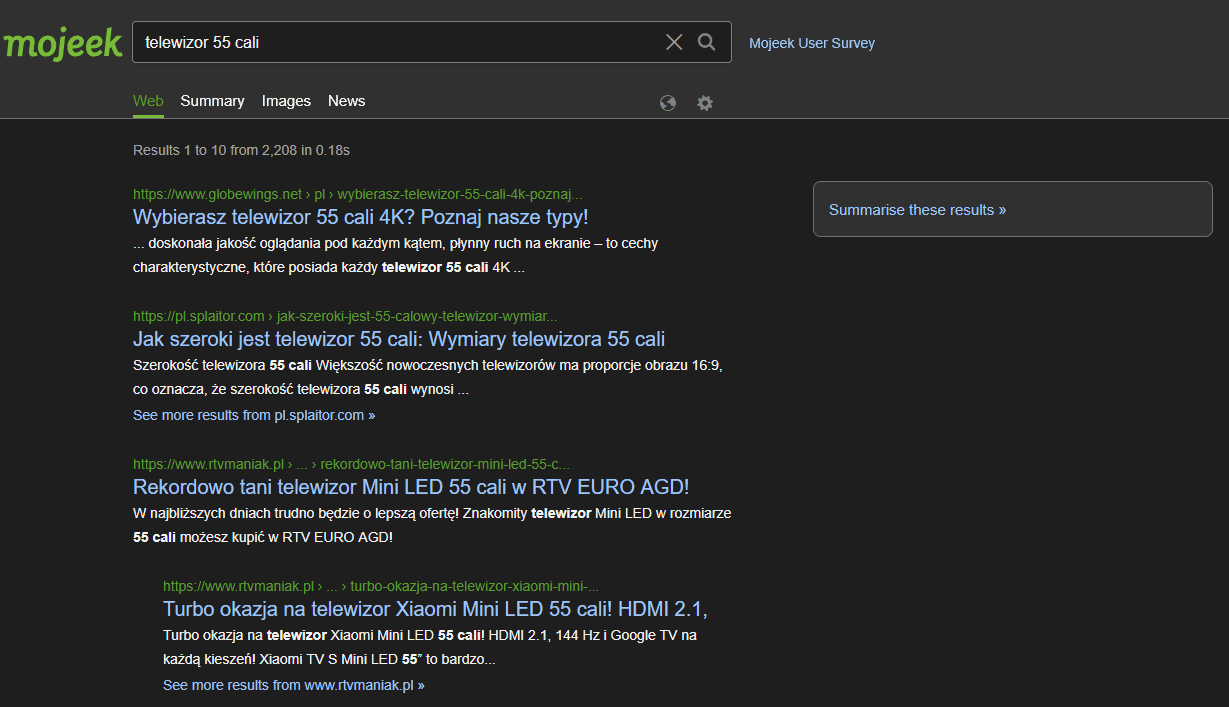Viewport: 1229px width, 707px height.
Task: See more results from pl.splaitor.com
Action: 254,415
